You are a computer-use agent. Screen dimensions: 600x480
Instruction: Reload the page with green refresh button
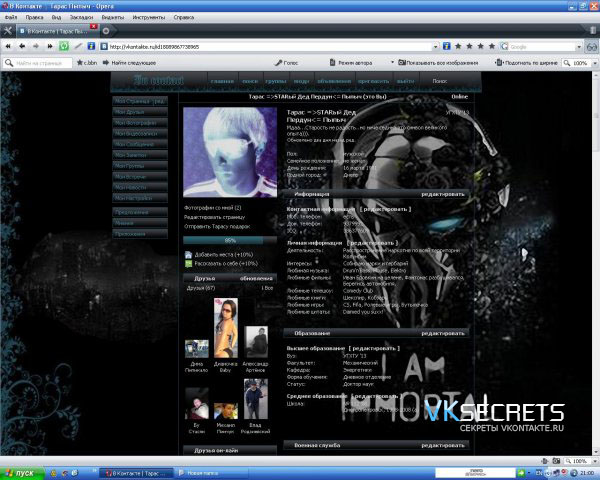pos(64,46)
